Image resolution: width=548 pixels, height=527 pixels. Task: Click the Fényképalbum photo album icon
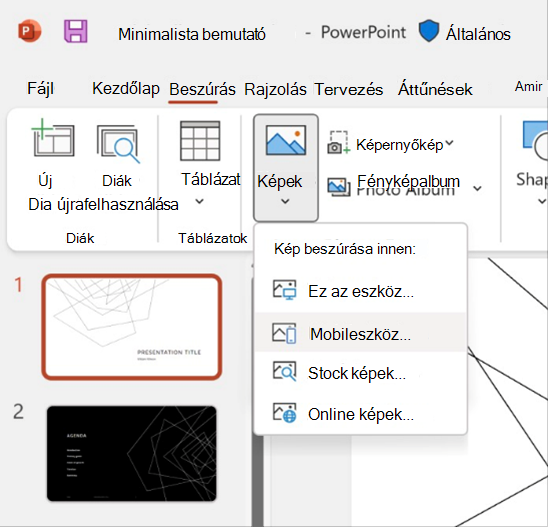point(339,187)
